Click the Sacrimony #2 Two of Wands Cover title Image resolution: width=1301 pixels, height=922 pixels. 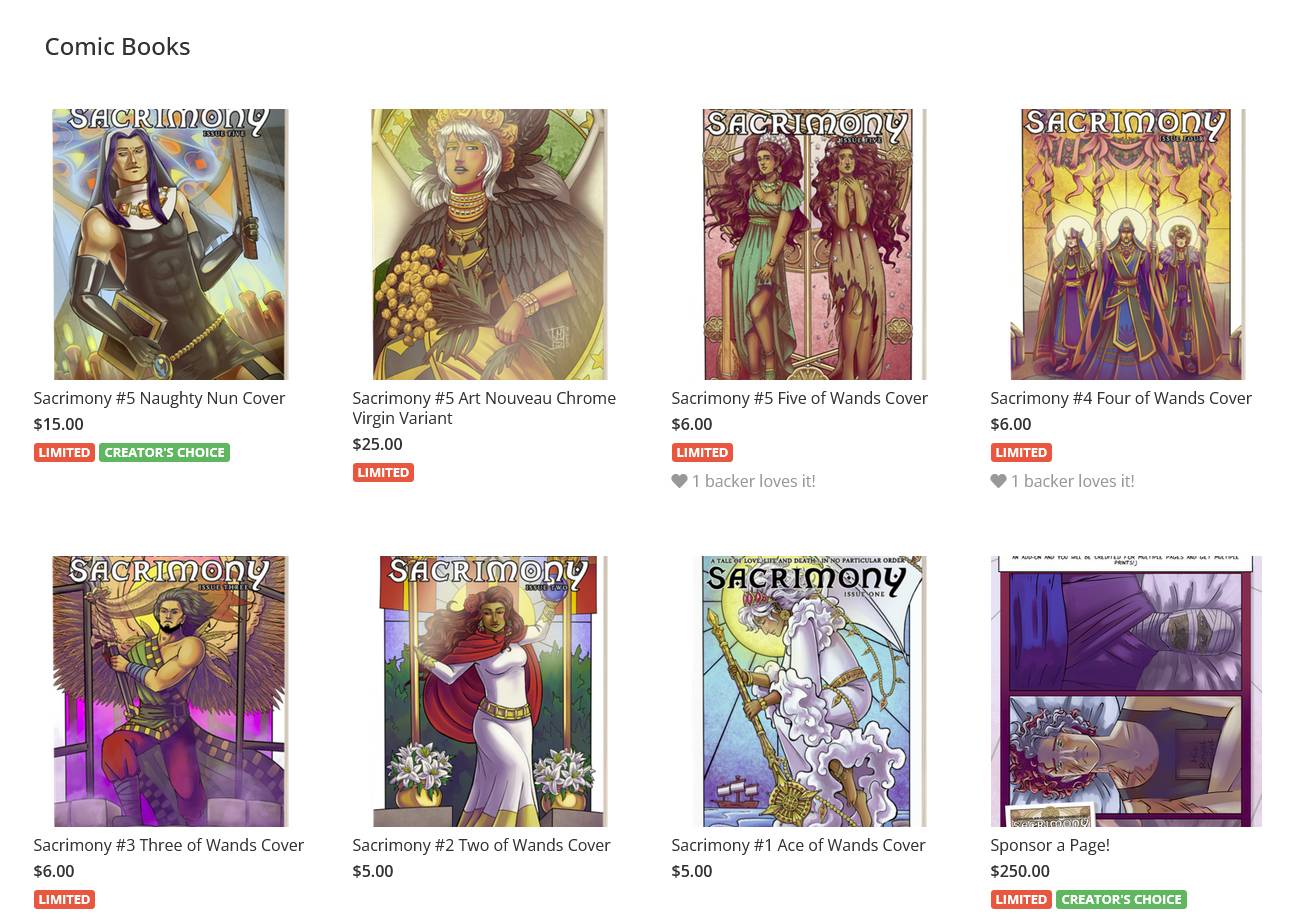pos(481,845)
